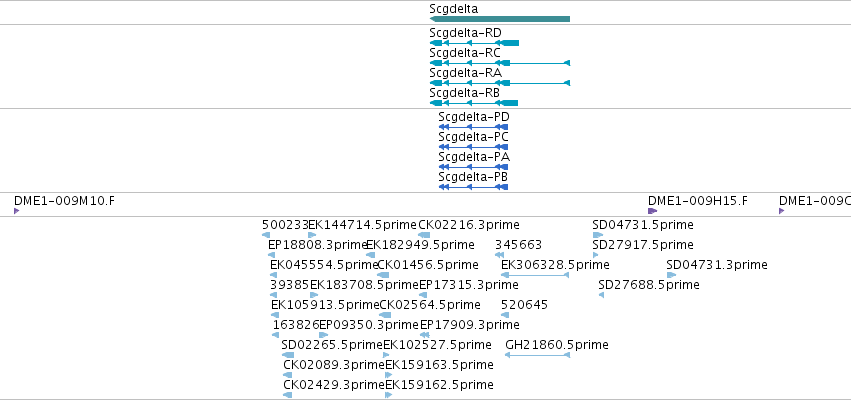Open EST EP18808.3prime
The width and height of the screenshot is (851, 400).
271,255
